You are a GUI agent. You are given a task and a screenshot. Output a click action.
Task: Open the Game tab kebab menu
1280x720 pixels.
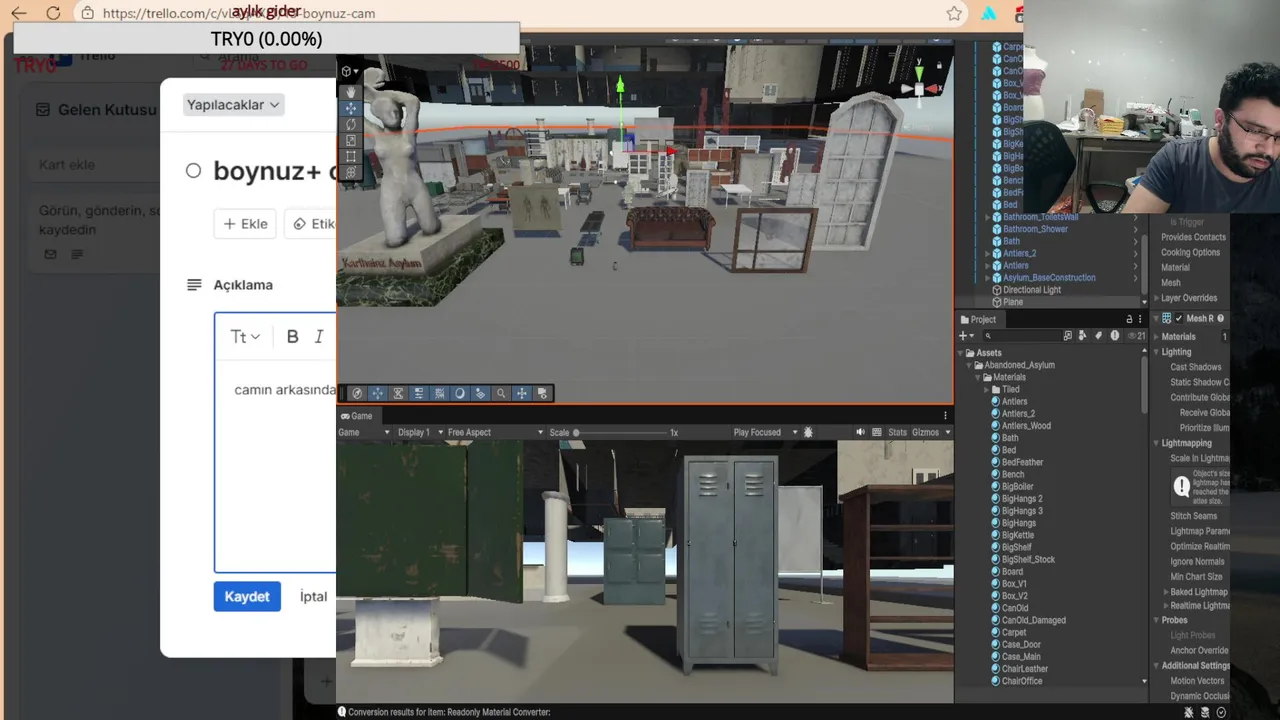(945, 416)
